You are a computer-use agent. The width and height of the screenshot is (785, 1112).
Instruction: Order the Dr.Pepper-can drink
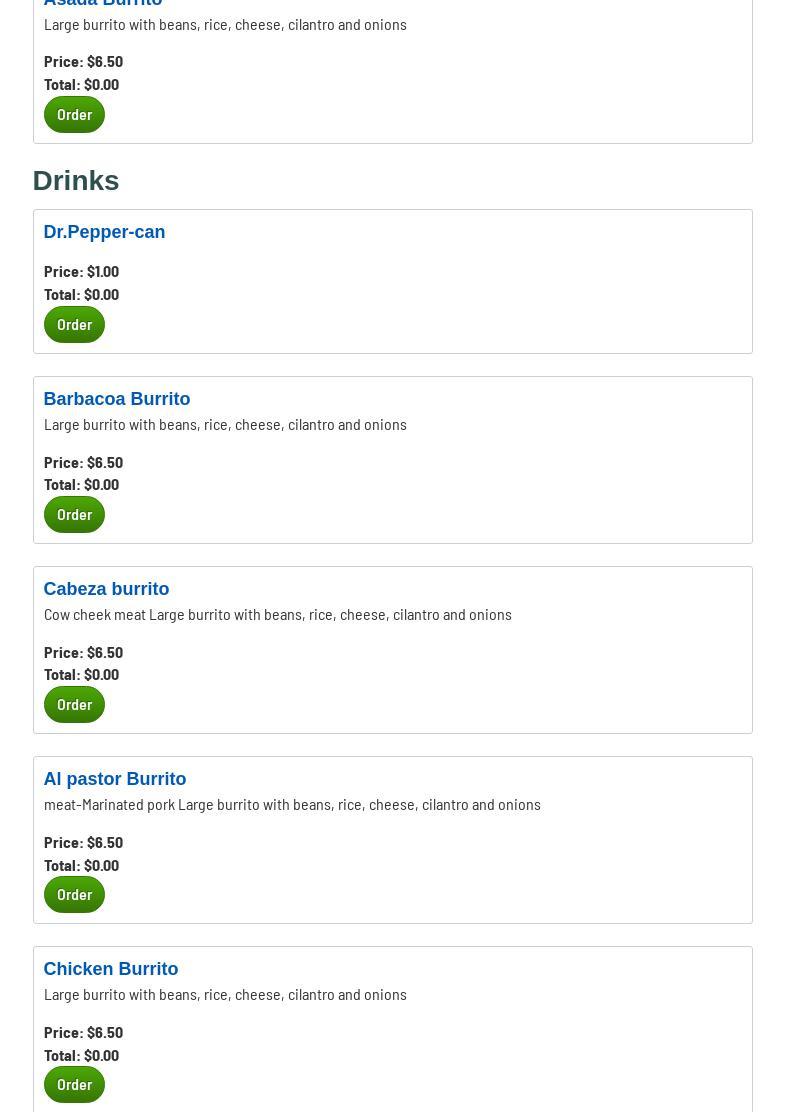point(74,324)
